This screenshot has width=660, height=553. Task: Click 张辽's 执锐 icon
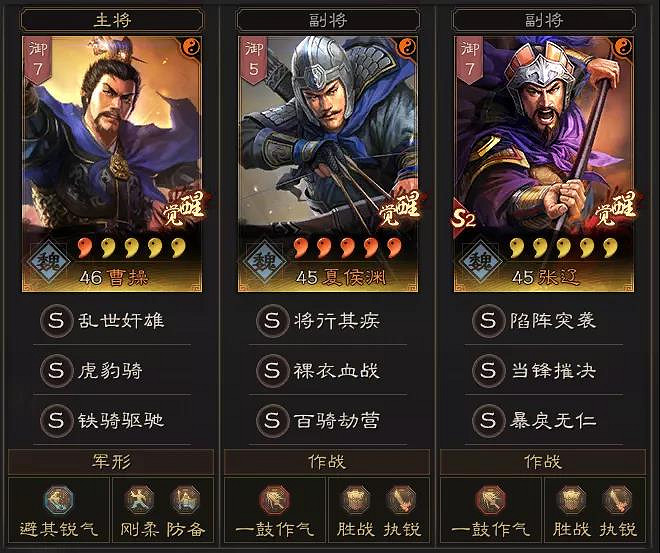(x=617, y=500)
